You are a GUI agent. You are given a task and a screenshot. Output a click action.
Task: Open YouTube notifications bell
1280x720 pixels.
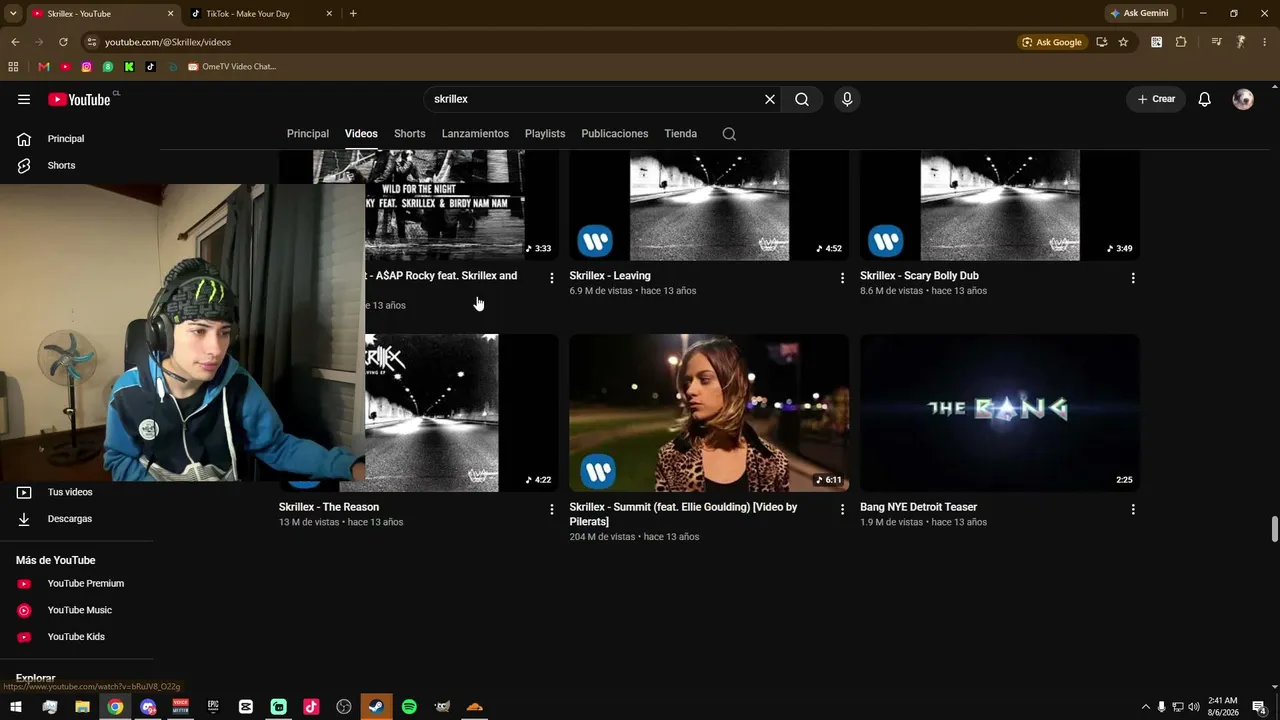pos(1205,99)
